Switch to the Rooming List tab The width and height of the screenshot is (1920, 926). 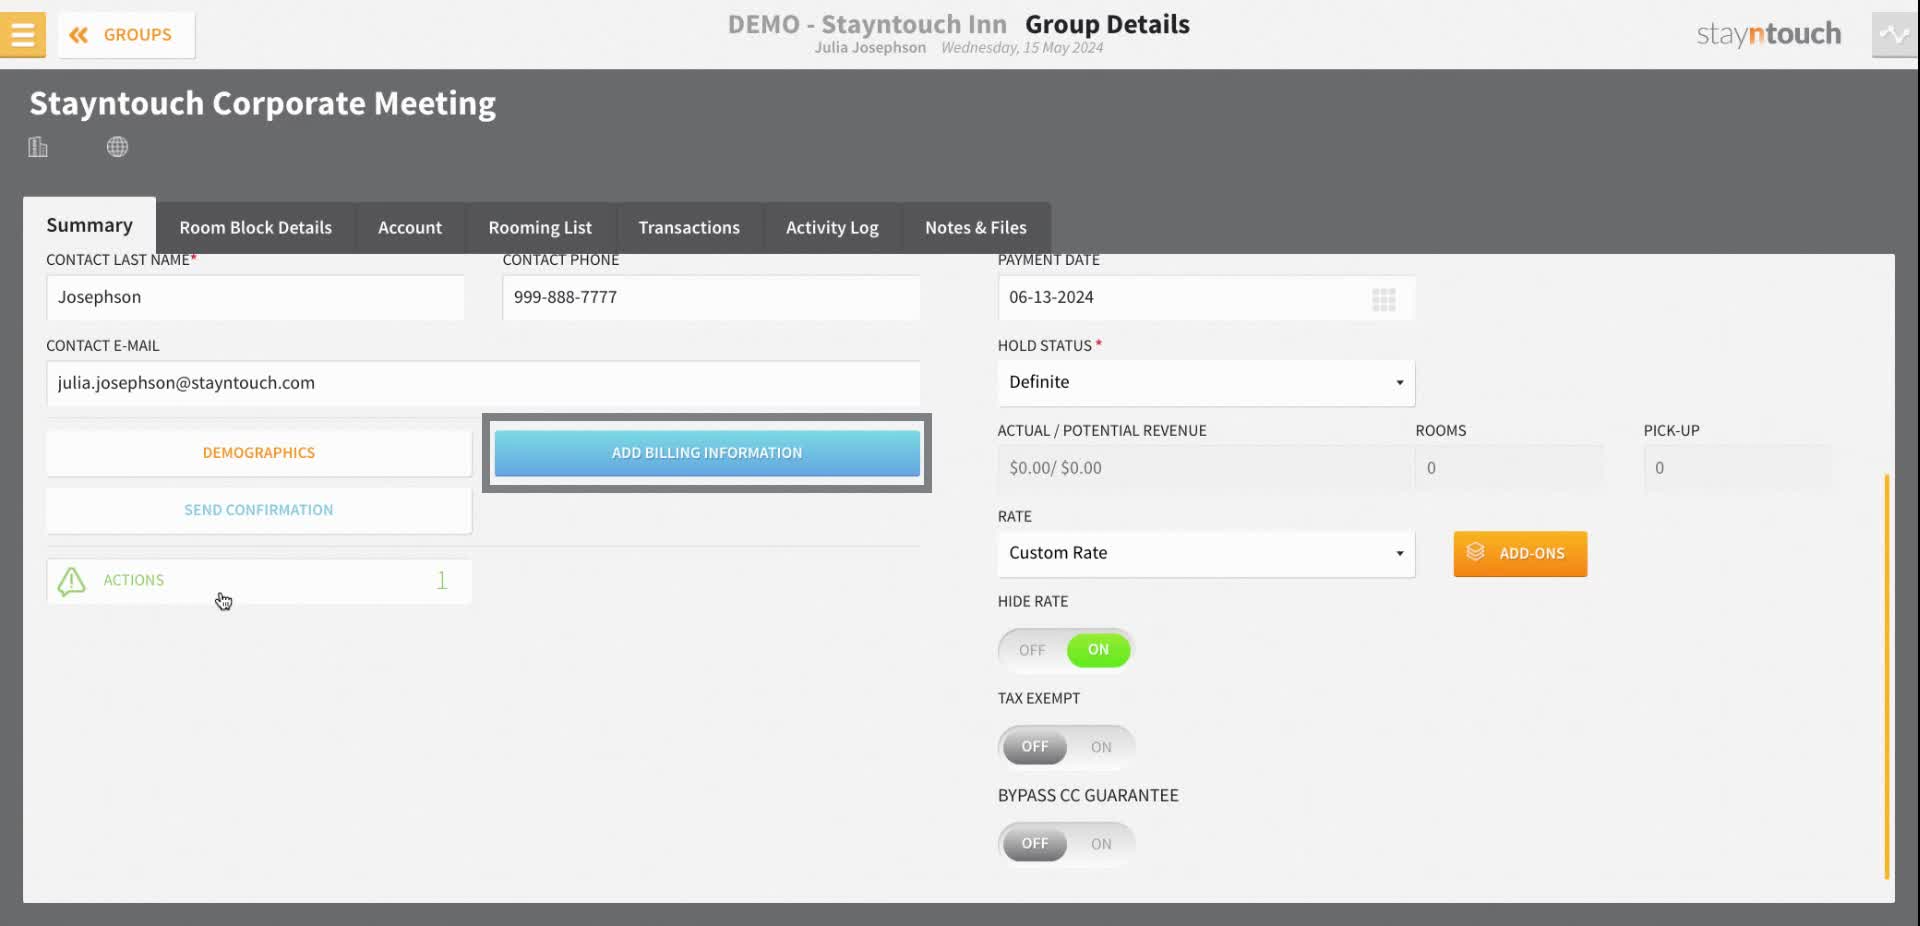point(540,228)
